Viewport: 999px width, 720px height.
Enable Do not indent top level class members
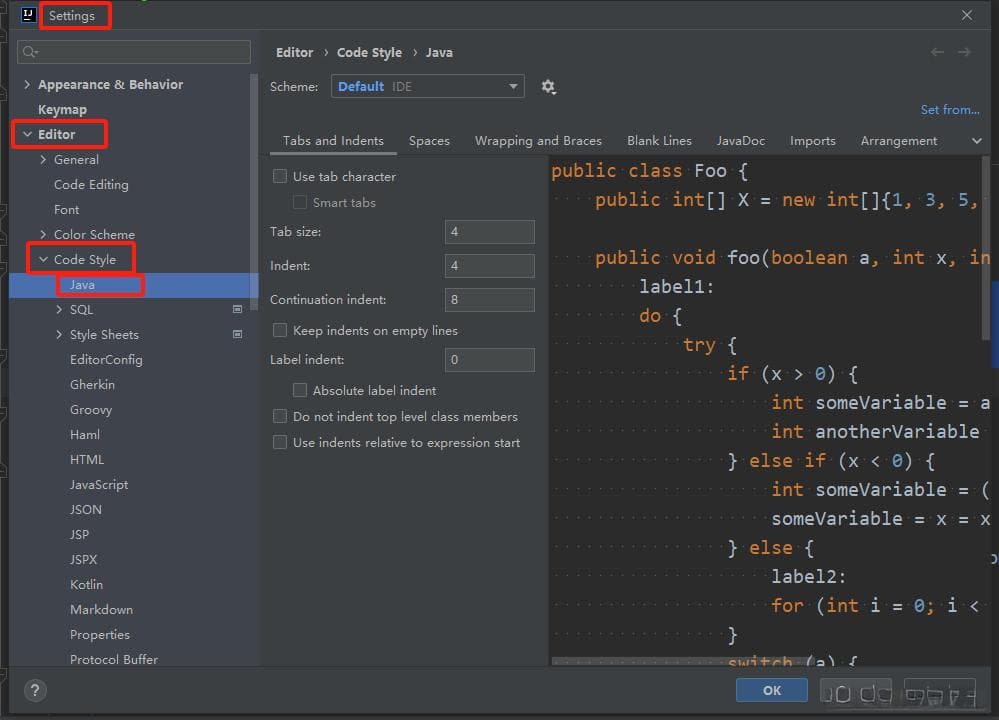pyautogui.click(x=280, y=416)
